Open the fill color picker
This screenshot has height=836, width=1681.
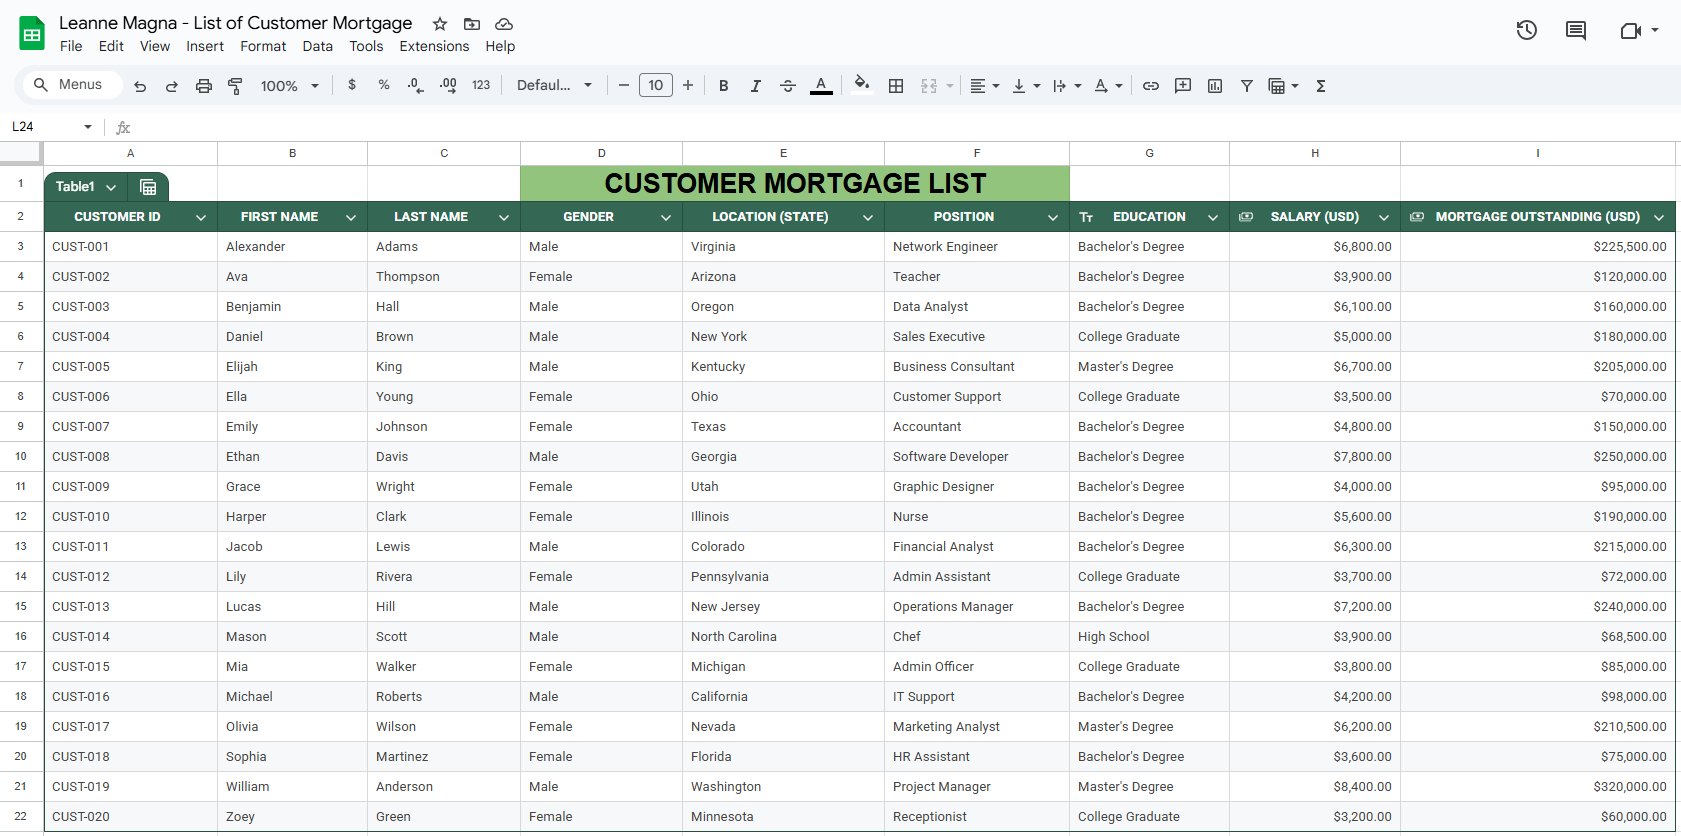861,85
